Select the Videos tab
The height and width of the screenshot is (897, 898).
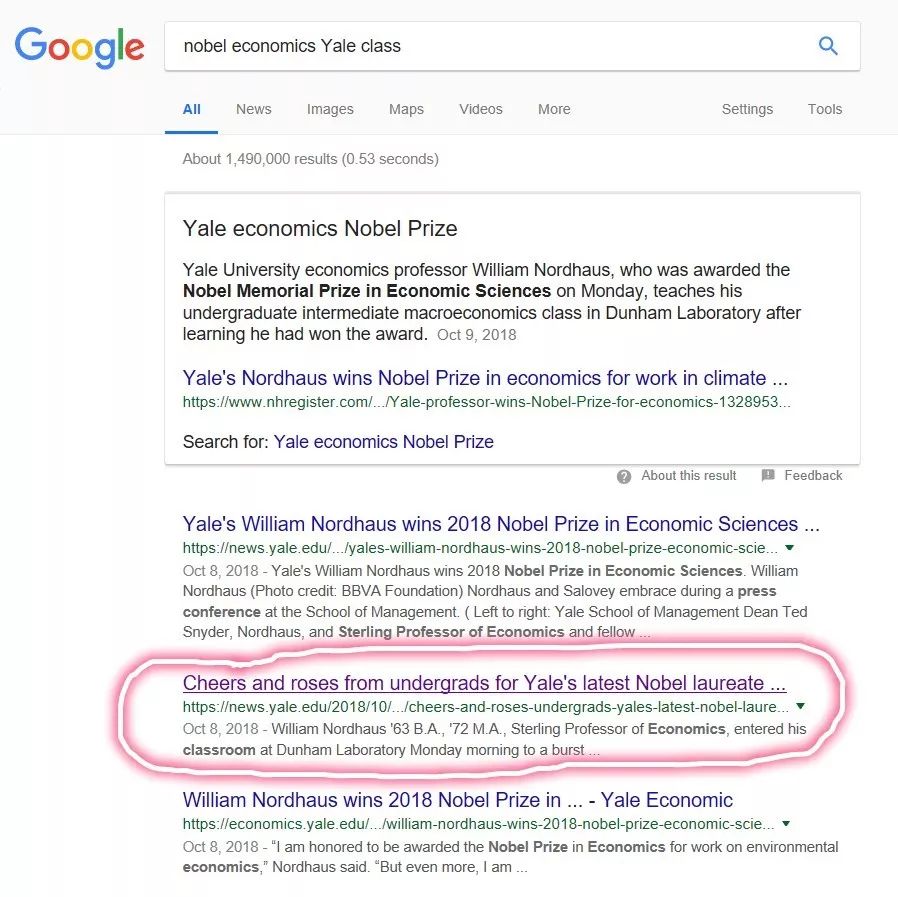point(481,109)
